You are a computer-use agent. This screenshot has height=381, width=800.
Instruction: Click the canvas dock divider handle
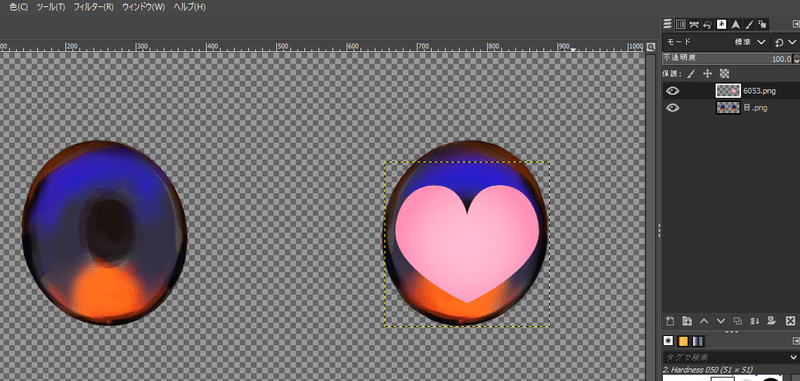[659, 230]
